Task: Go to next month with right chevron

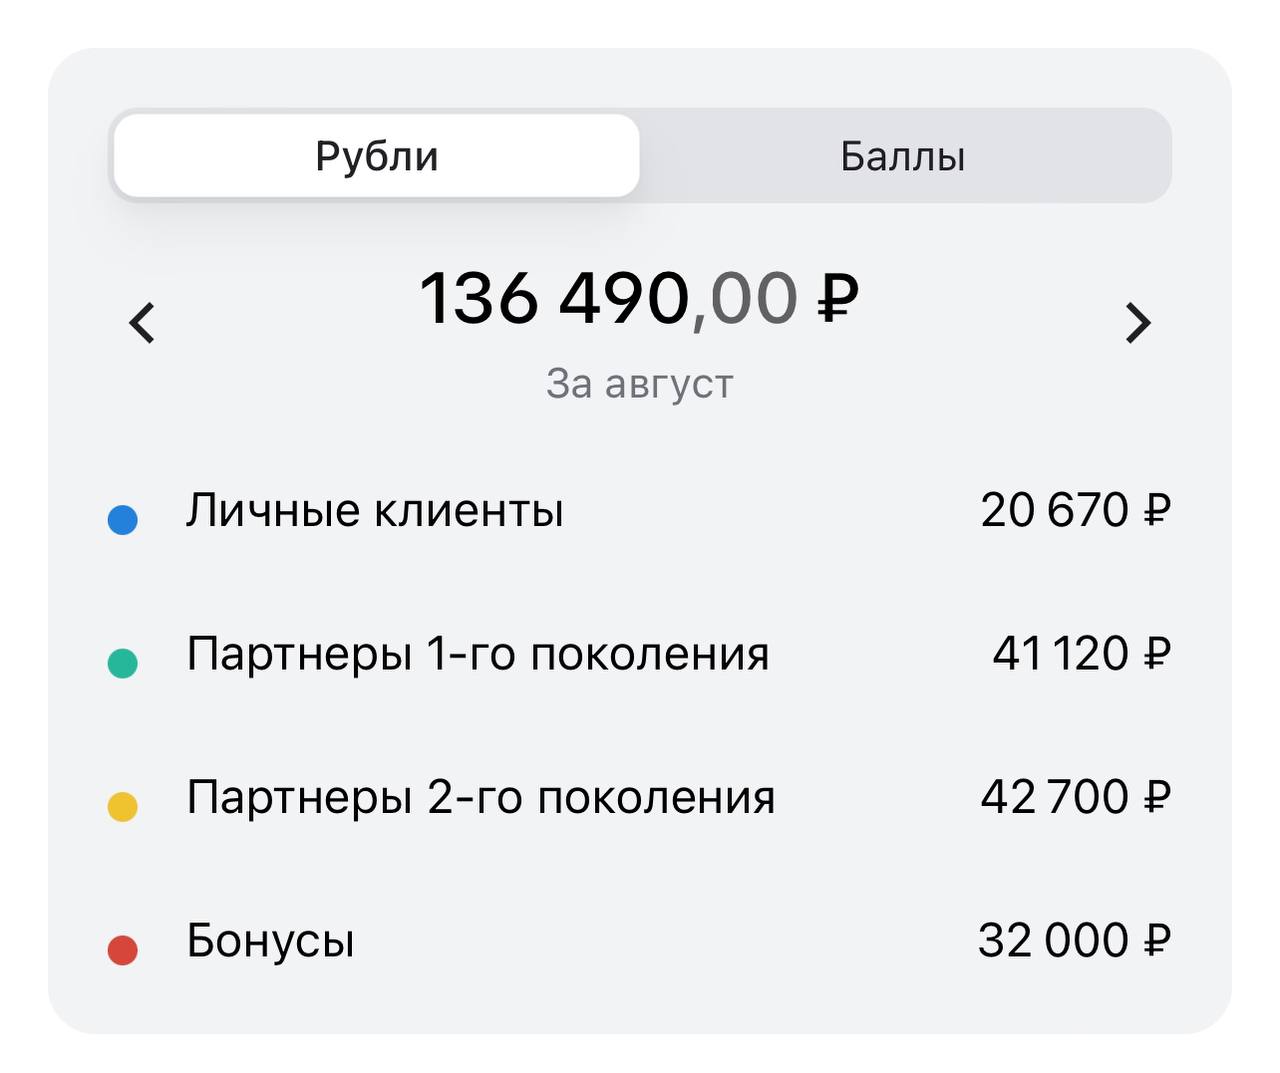Action: (1138, 323)
